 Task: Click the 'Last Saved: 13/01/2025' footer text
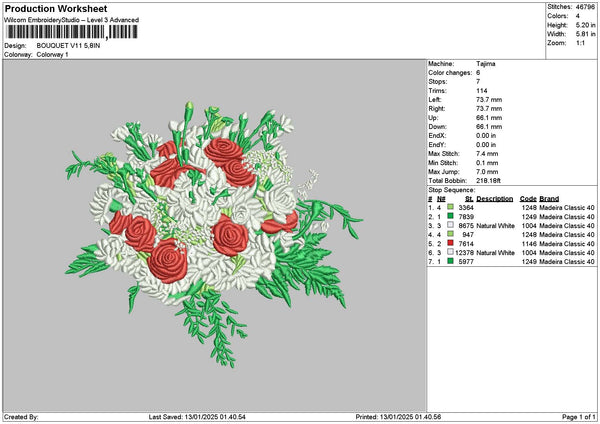pos(197,417)
